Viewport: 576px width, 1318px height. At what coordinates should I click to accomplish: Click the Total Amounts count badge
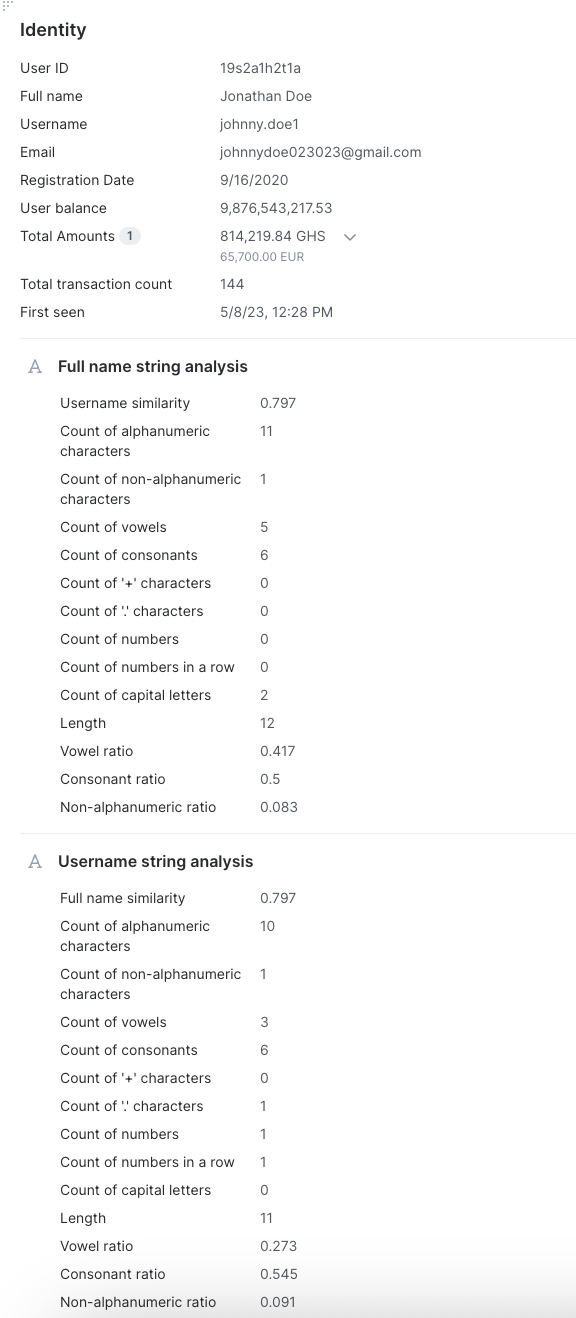coord(130,236)
